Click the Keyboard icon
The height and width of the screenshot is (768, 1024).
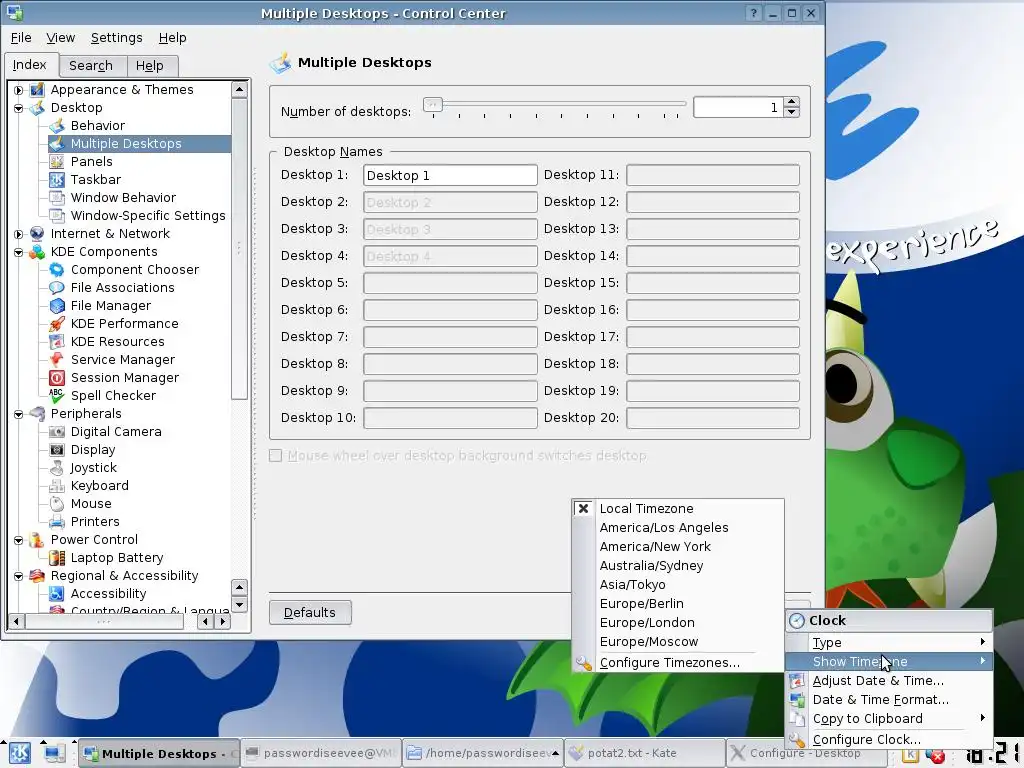pos(57,486)
